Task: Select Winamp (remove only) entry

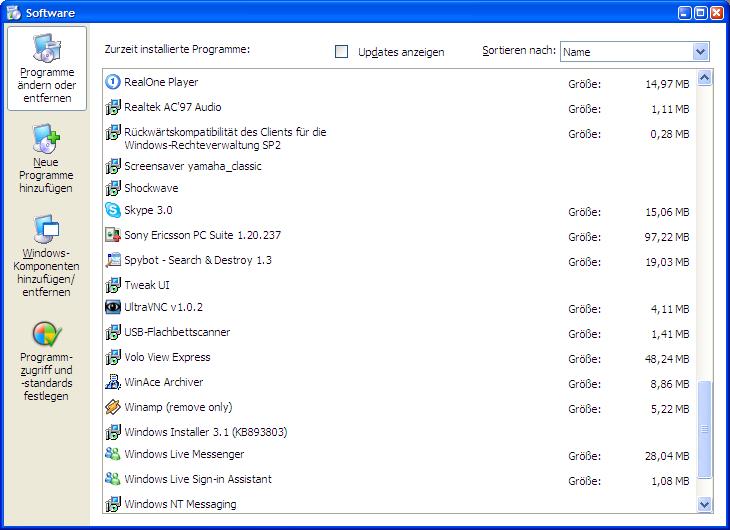Action: coord(178,407)
